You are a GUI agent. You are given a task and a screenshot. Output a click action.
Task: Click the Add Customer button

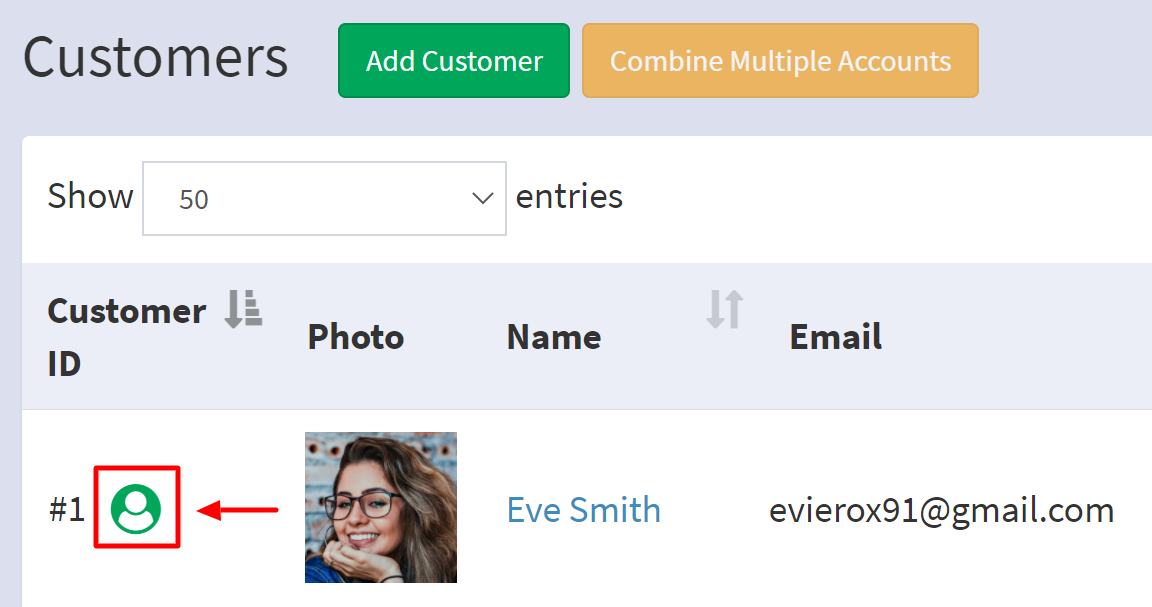point(454,60)
